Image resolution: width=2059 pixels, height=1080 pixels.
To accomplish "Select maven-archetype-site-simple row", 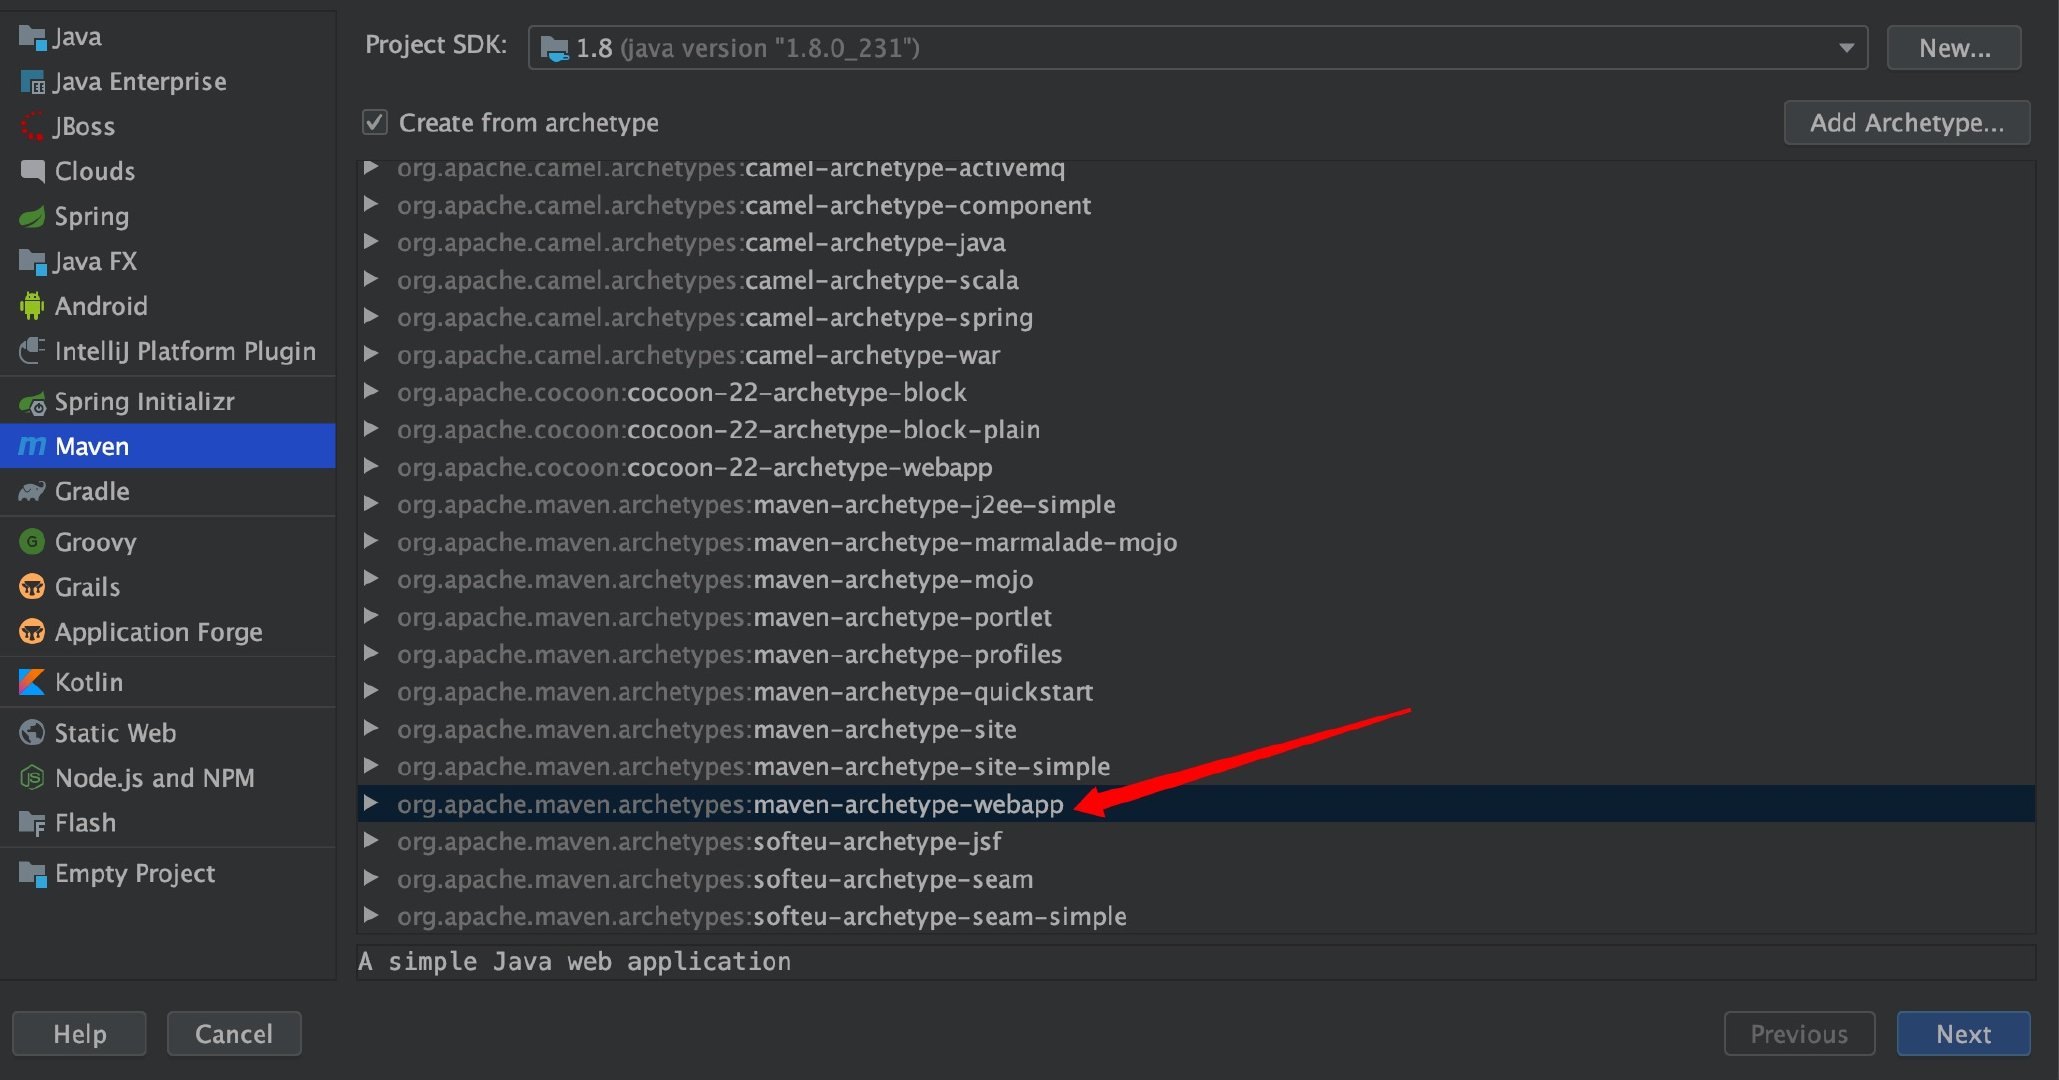I will pyautogui.click(x=1196, y=766).
